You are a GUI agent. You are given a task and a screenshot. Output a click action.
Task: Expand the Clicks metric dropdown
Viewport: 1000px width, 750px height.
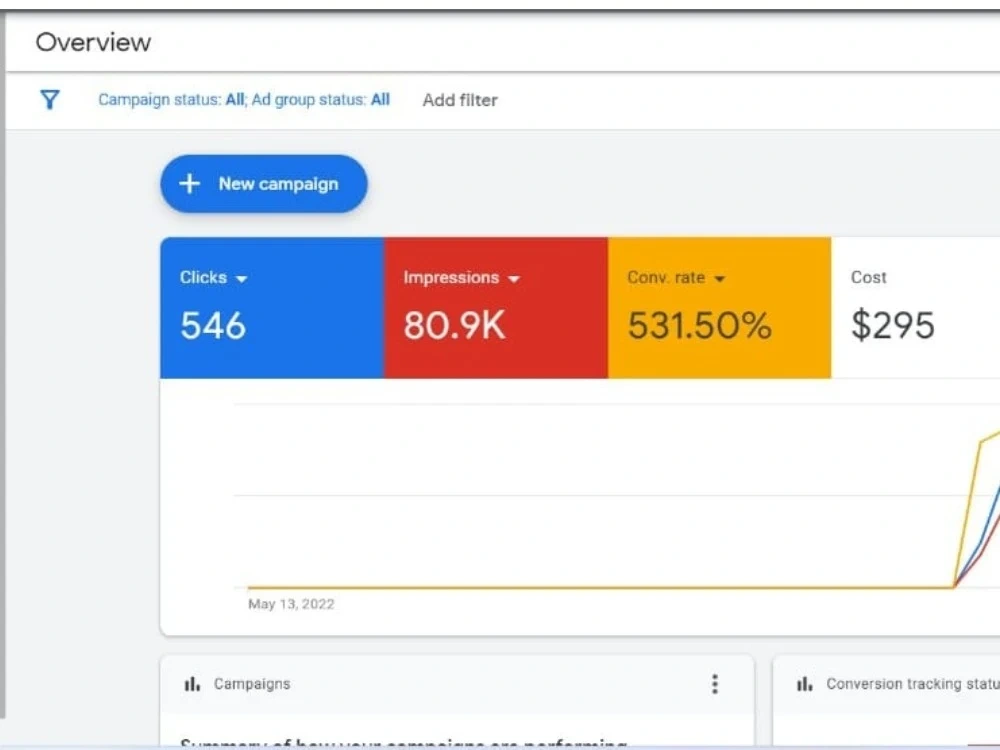[x=241, y=279]
